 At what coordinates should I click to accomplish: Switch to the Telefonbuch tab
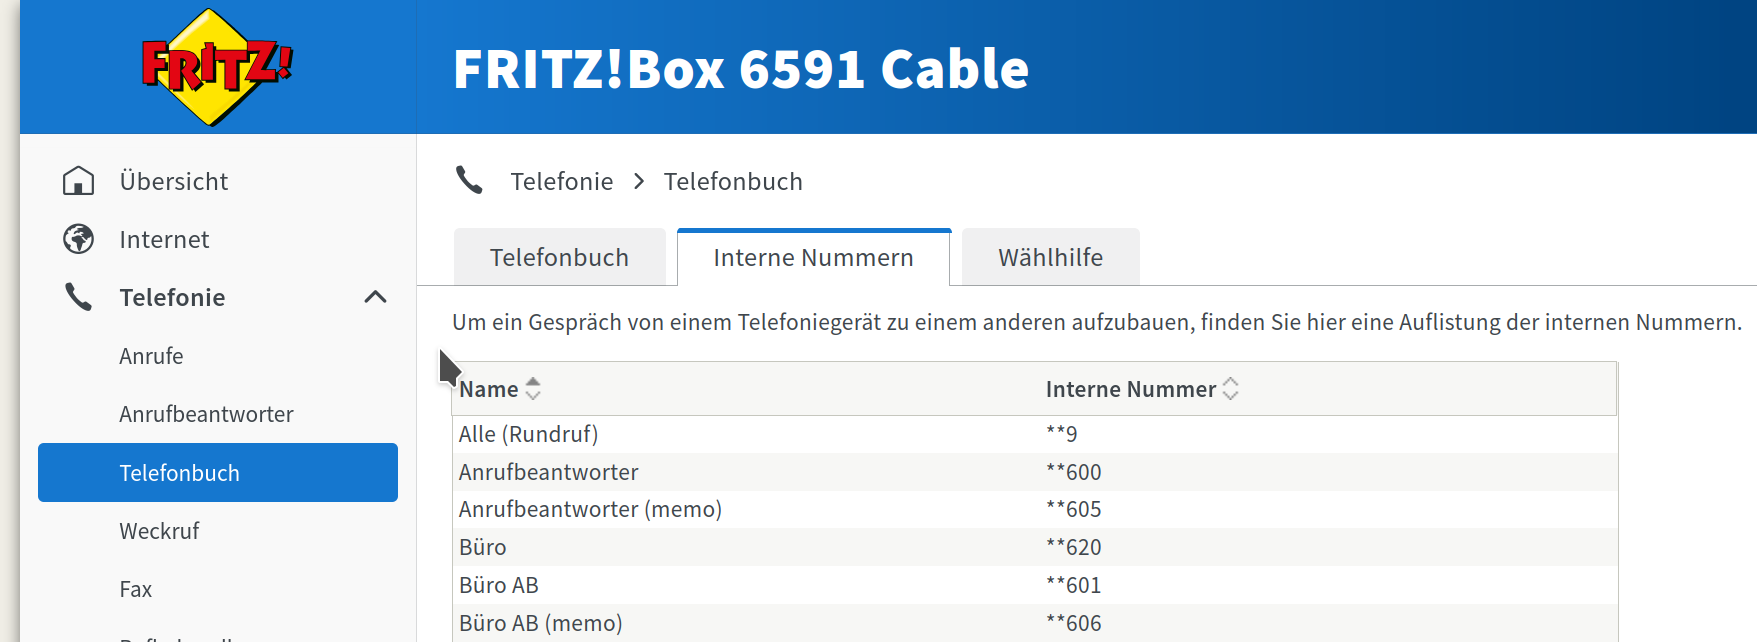(559, 257)
